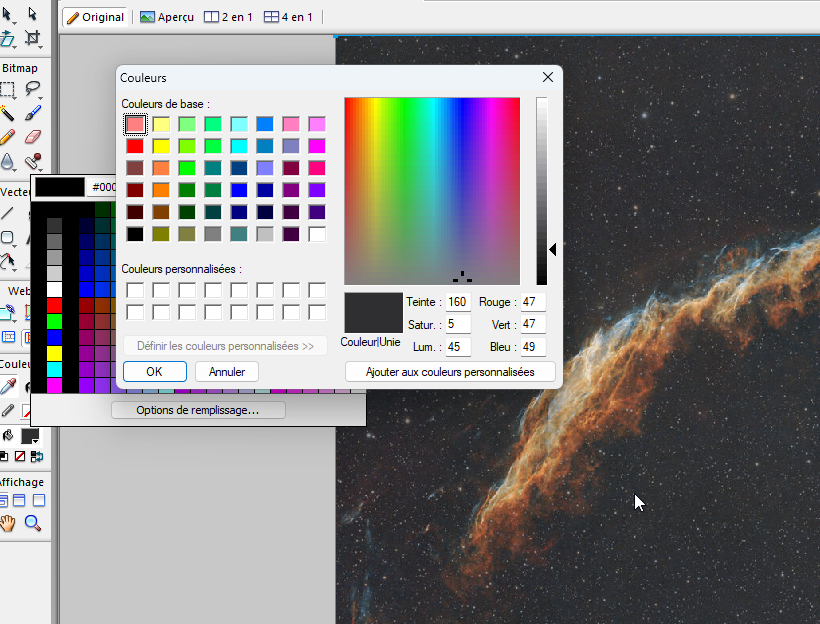Click the swap stroke and fill colors icon
Screen dimensions: 820x624
click(37, 457)
